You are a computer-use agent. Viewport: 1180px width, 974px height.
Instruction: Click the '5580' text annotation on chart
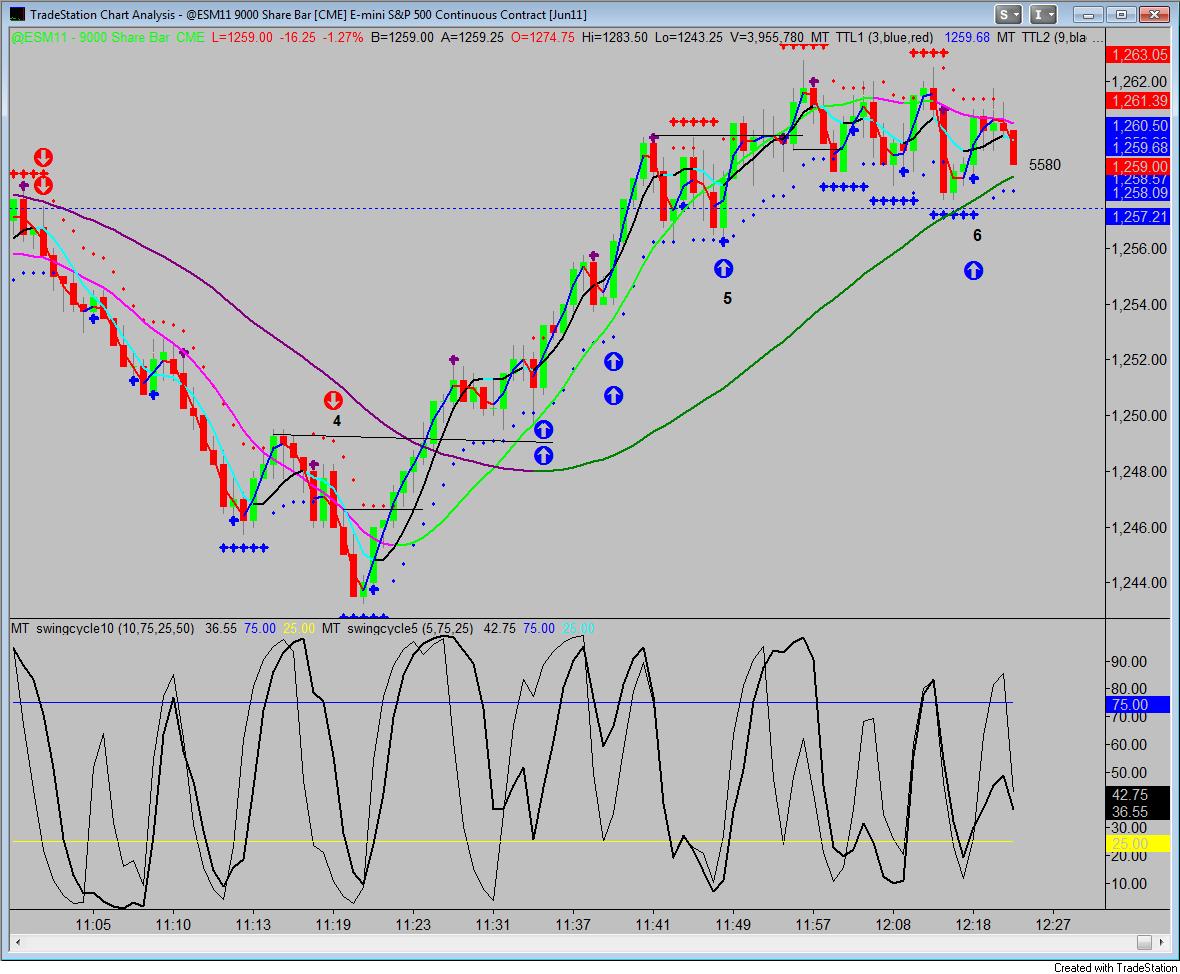1045,165
